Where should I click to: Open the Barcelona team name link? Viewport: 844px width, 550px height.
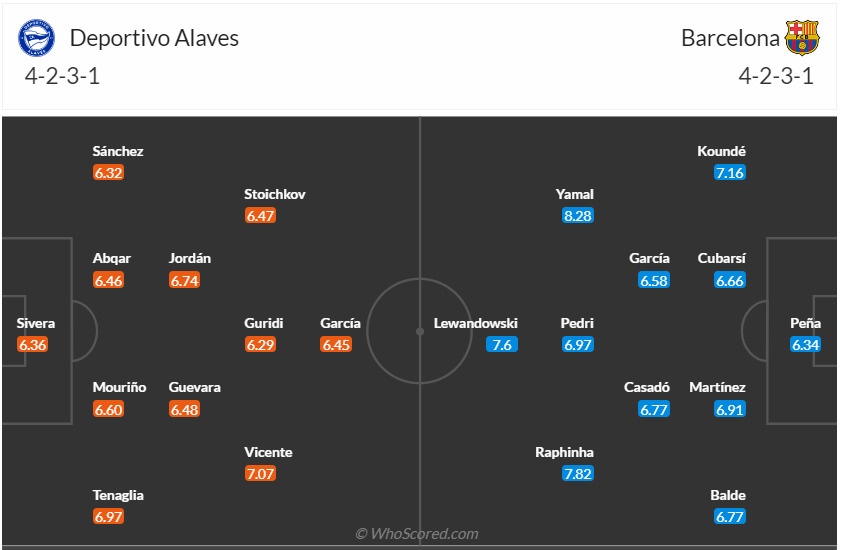730,38
